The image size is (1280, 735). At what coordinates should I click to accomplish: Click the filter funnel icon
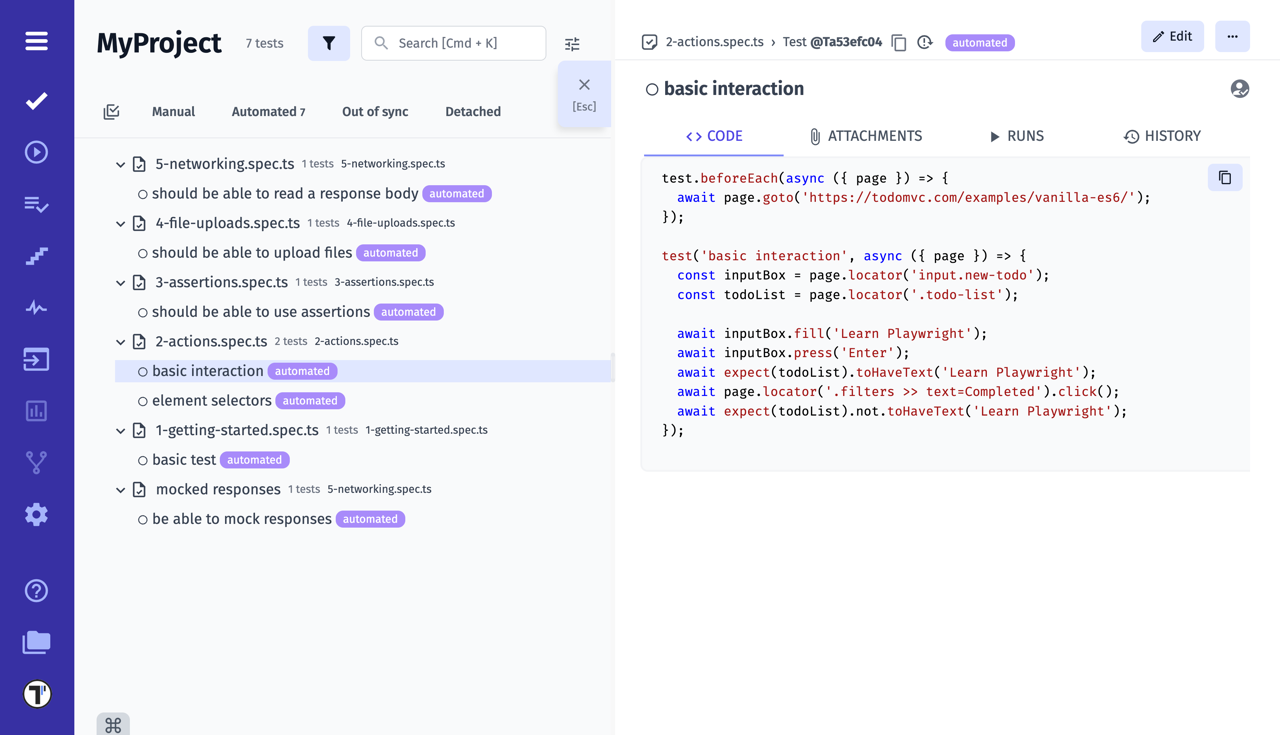[x=329, y=43]
